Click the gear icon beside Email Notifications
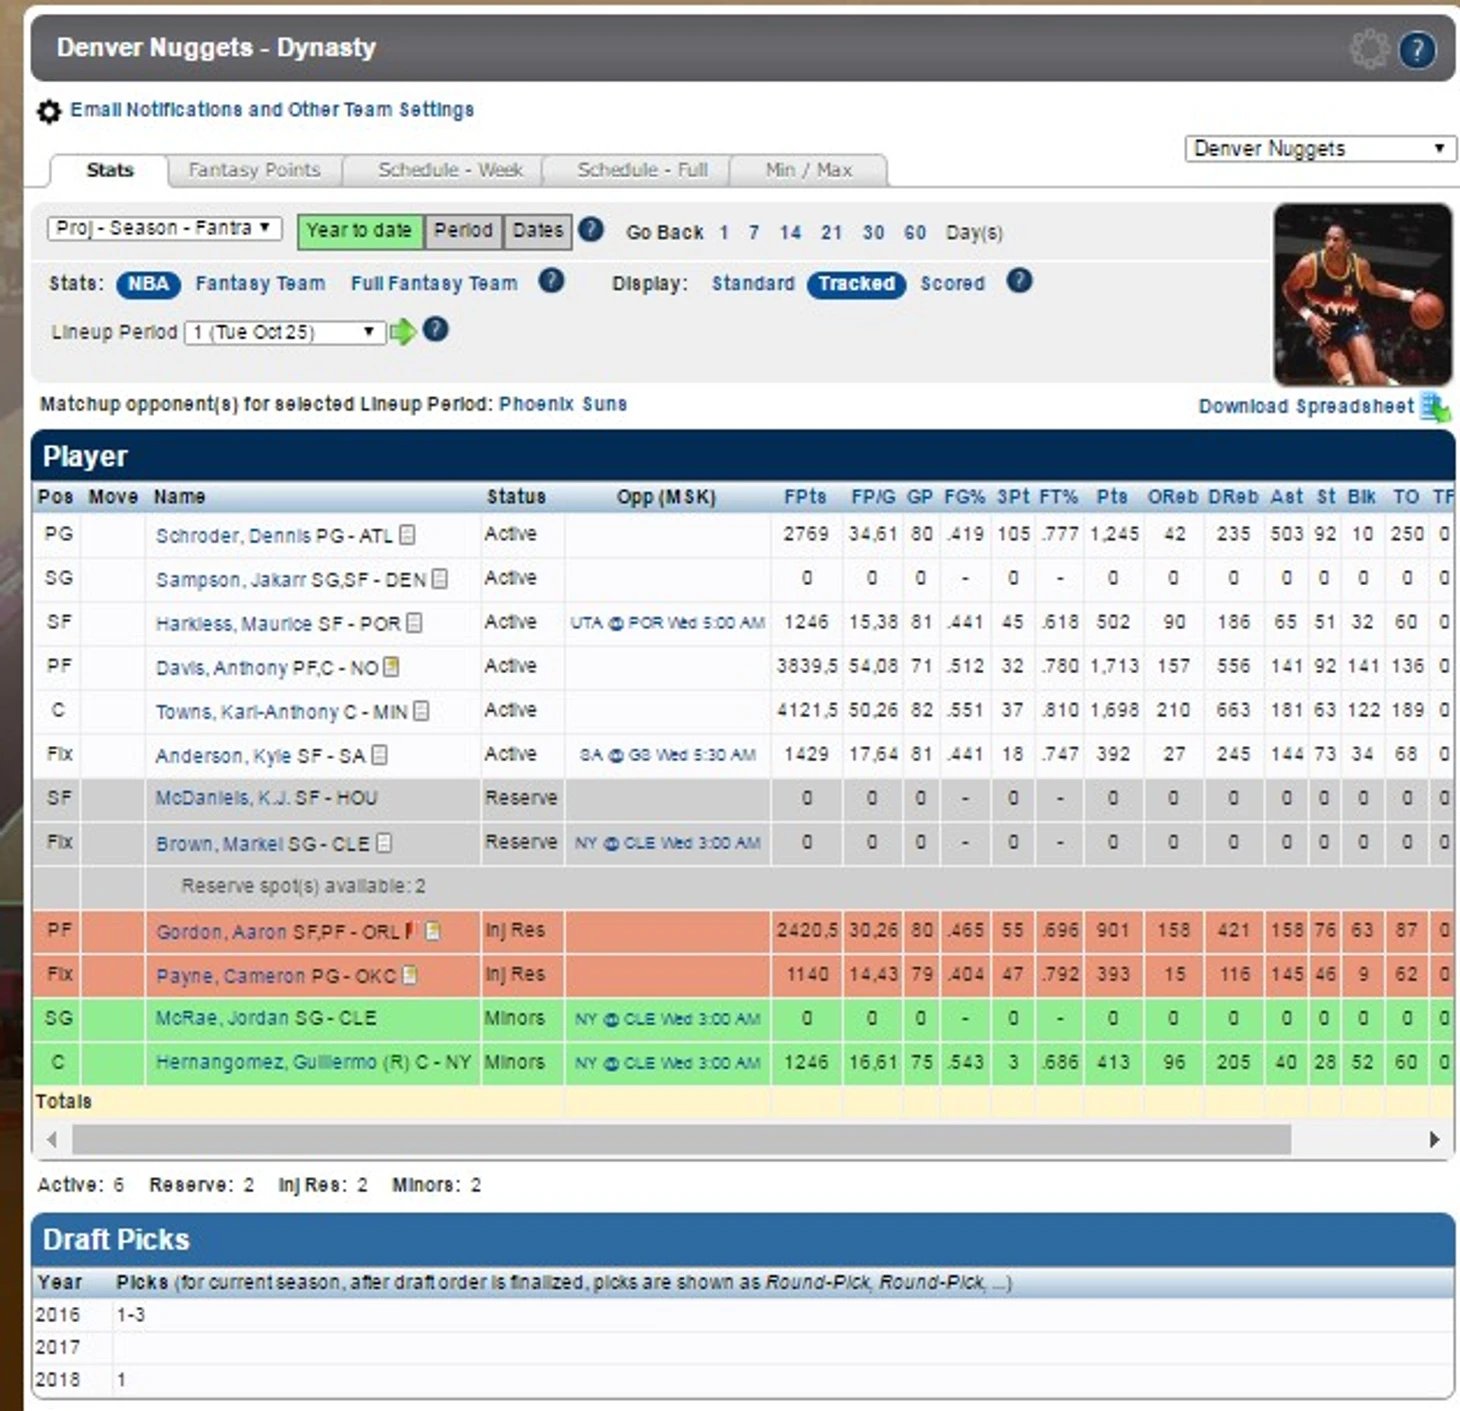Image resolution: width=1460 pixels, height=1411 pixels. pos(49,111)
